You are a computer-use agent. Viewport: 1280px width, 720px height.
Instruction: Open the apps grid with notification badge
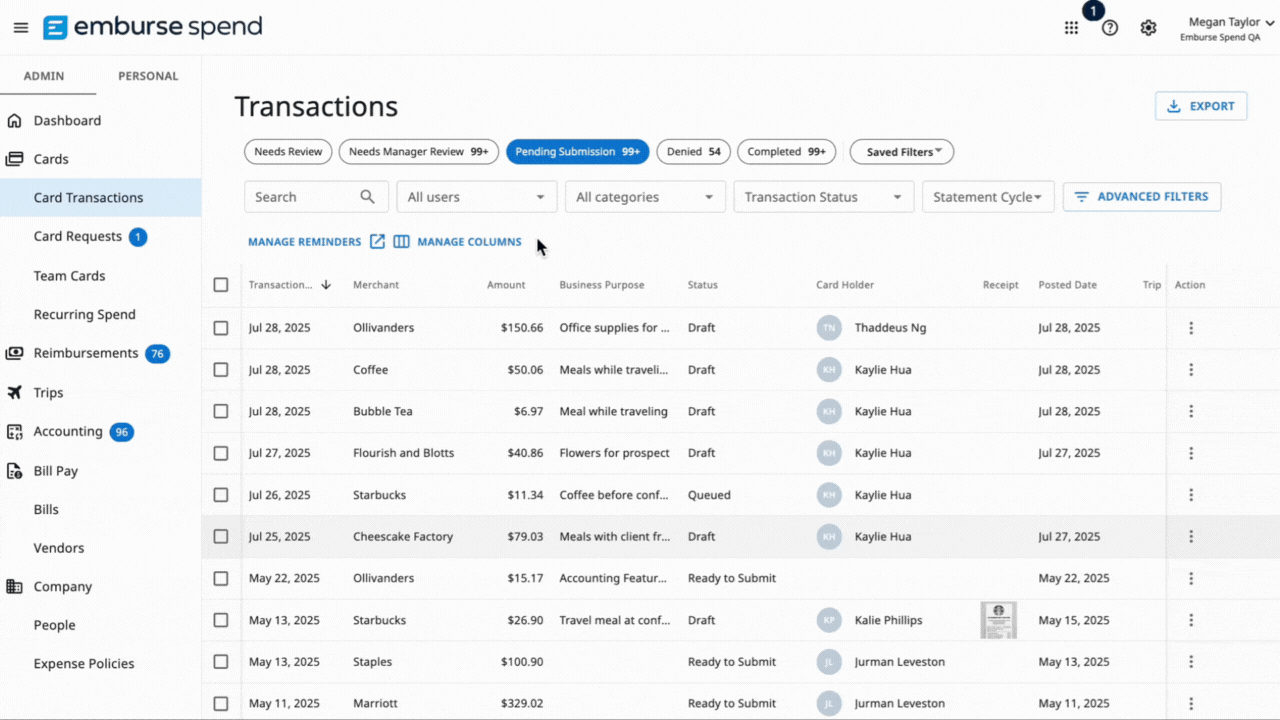[x=1071, y=27]
